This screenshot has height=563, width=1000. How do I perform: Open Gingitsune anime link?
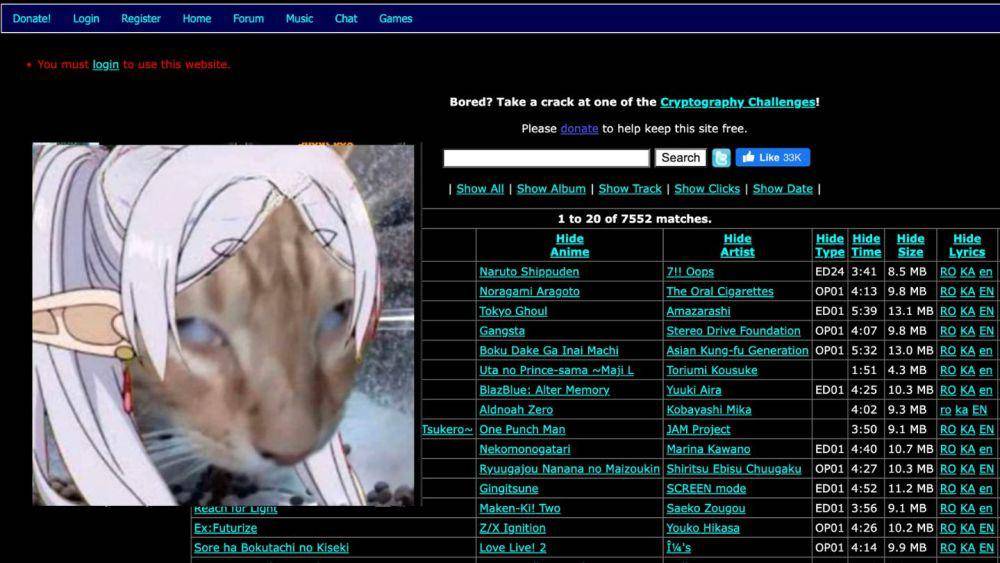tap(509, 489)
